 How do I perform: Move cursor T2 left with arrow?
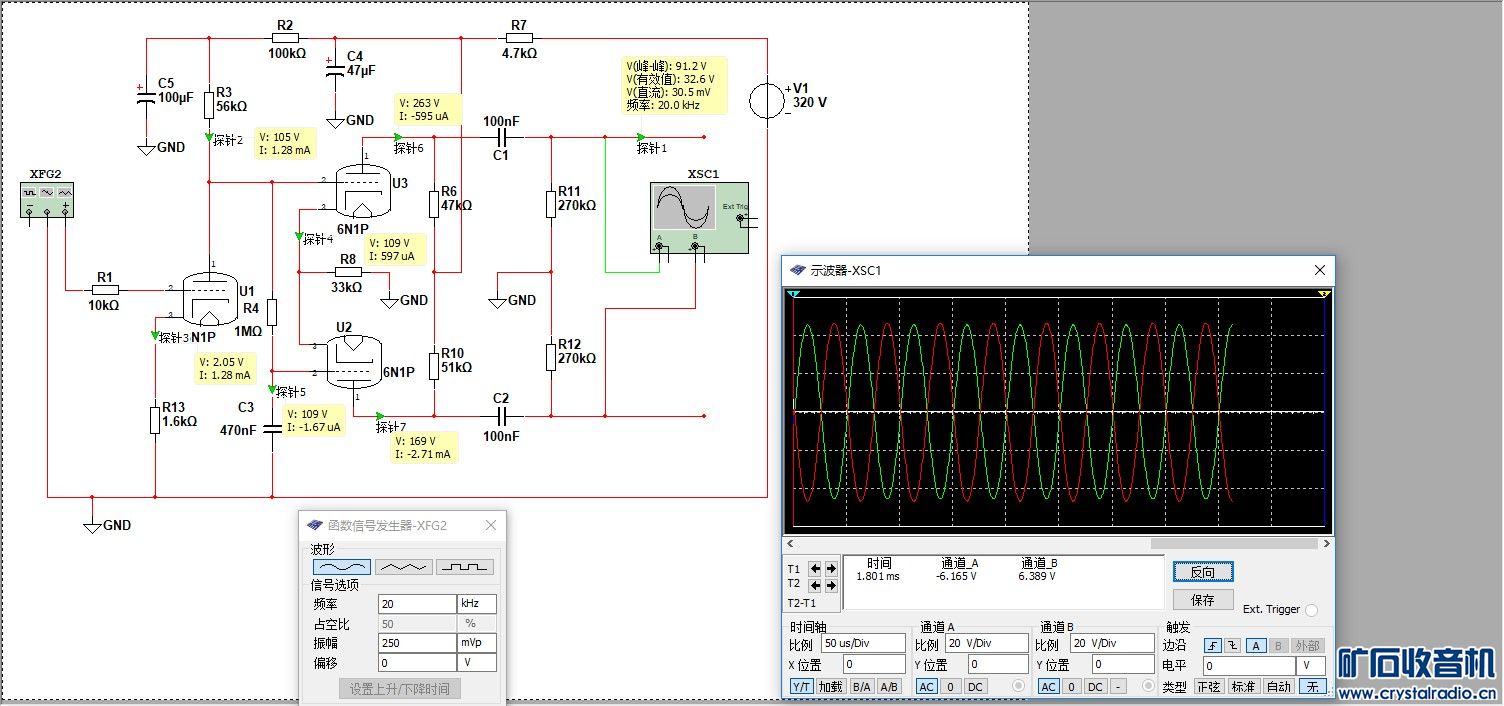[816, 585]
